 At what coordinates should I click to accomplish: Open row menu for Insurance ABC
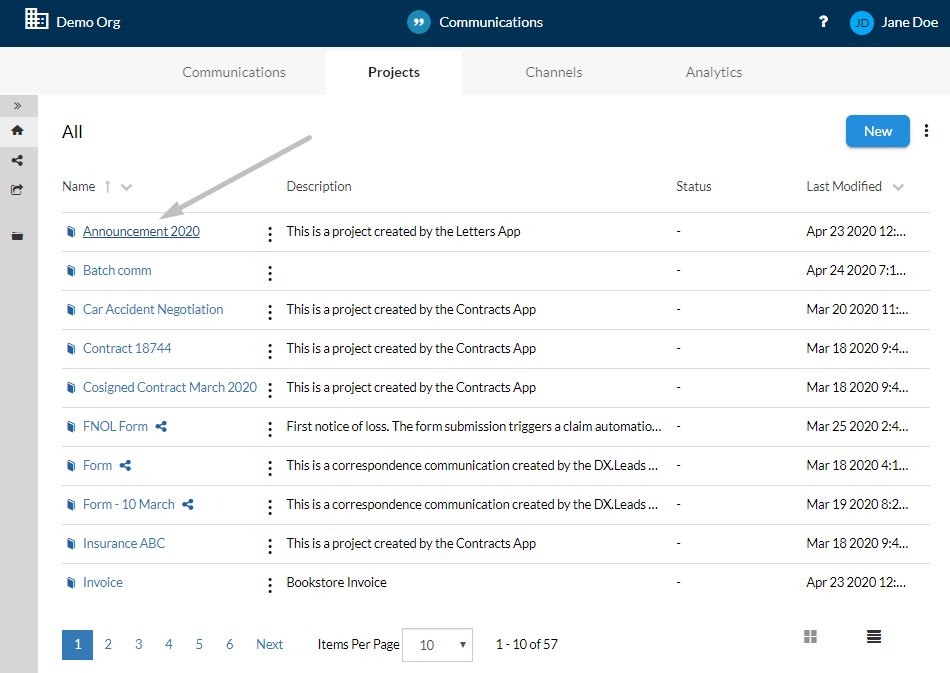(270, 546)
